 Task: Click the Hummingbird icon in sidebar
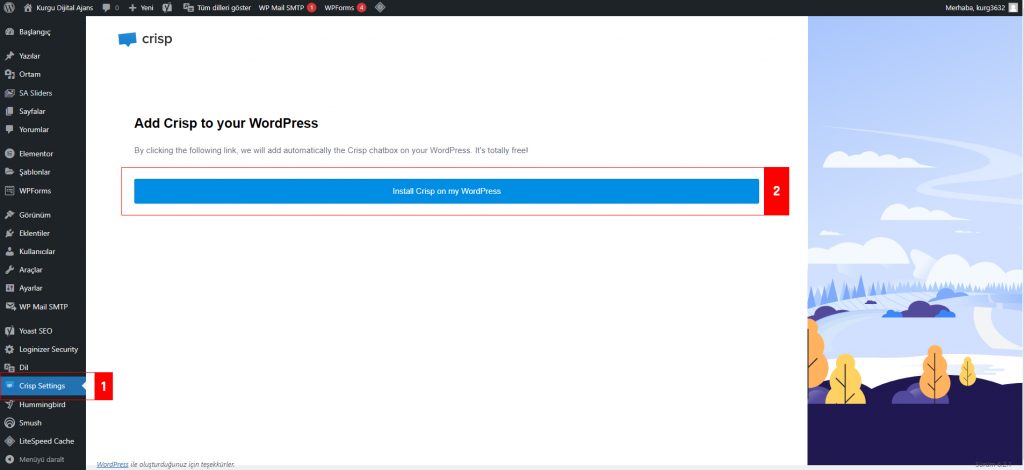[9, 405]
